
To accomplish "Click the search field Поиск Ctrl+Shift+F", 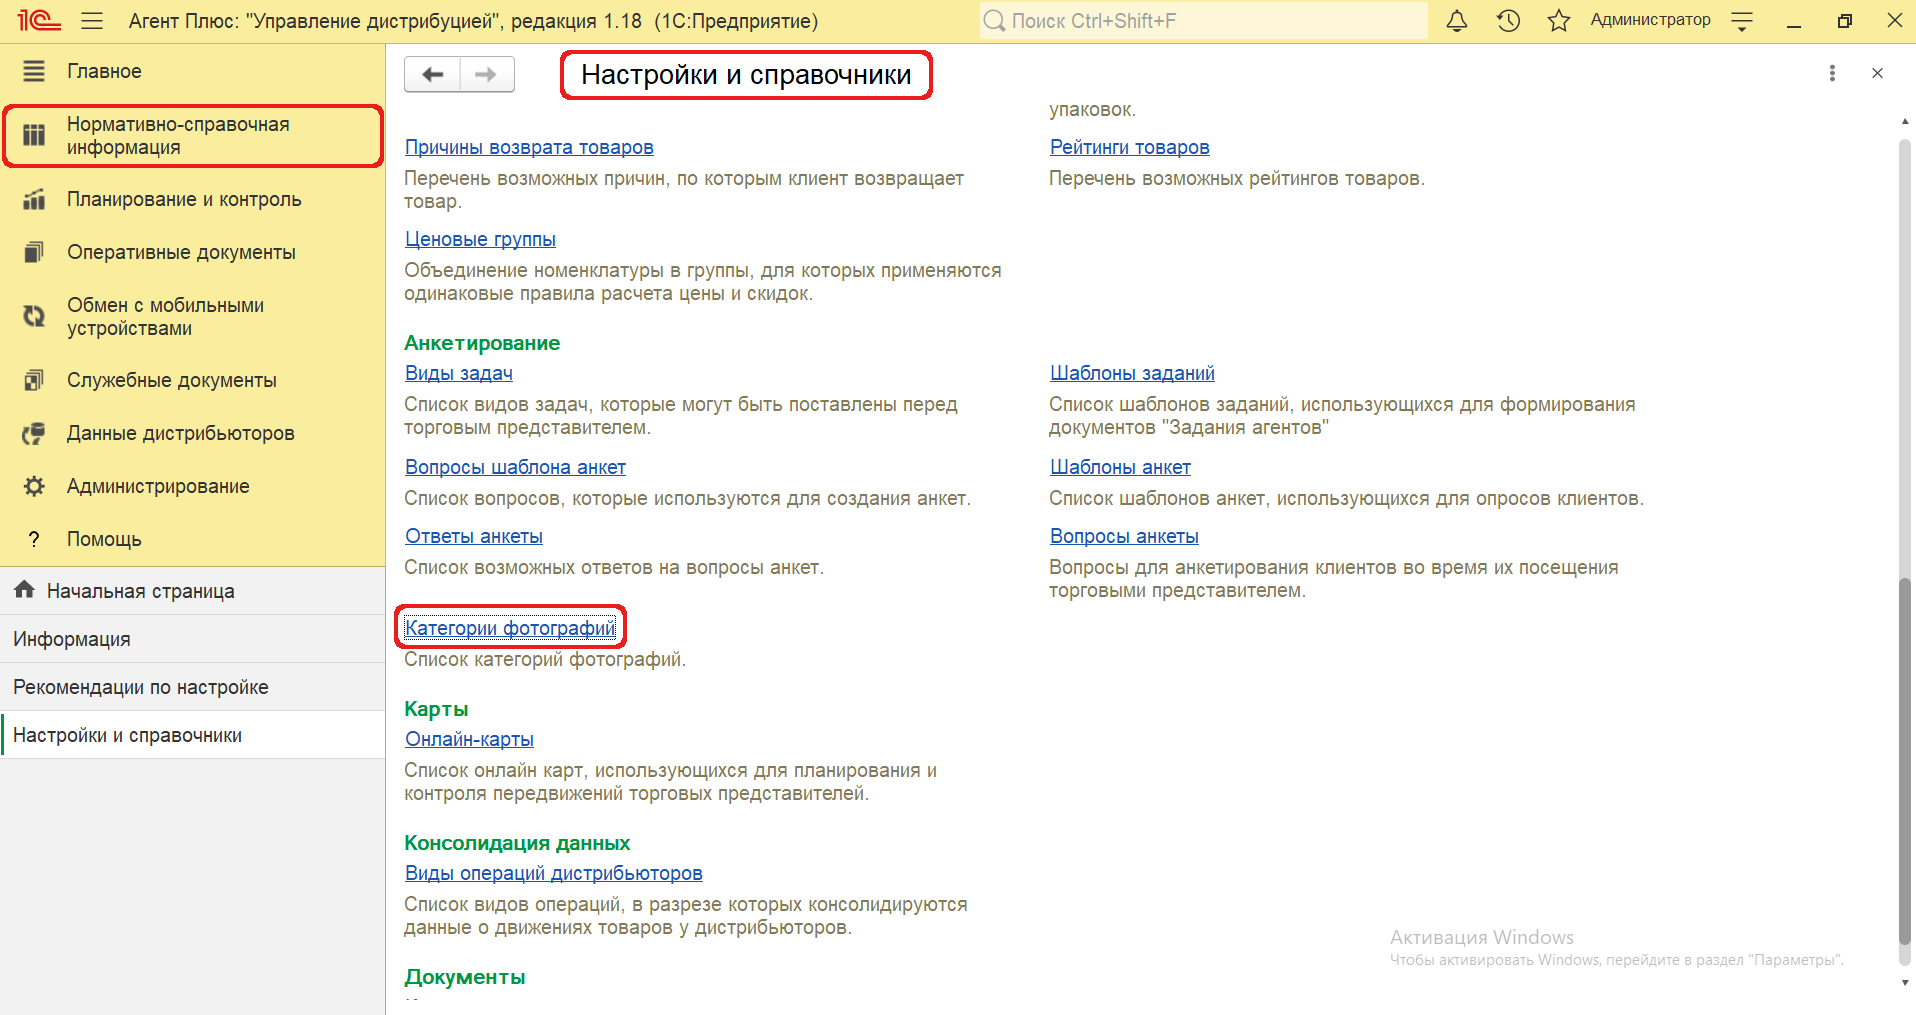I will pyautogui.click(x=1204, y=20).
